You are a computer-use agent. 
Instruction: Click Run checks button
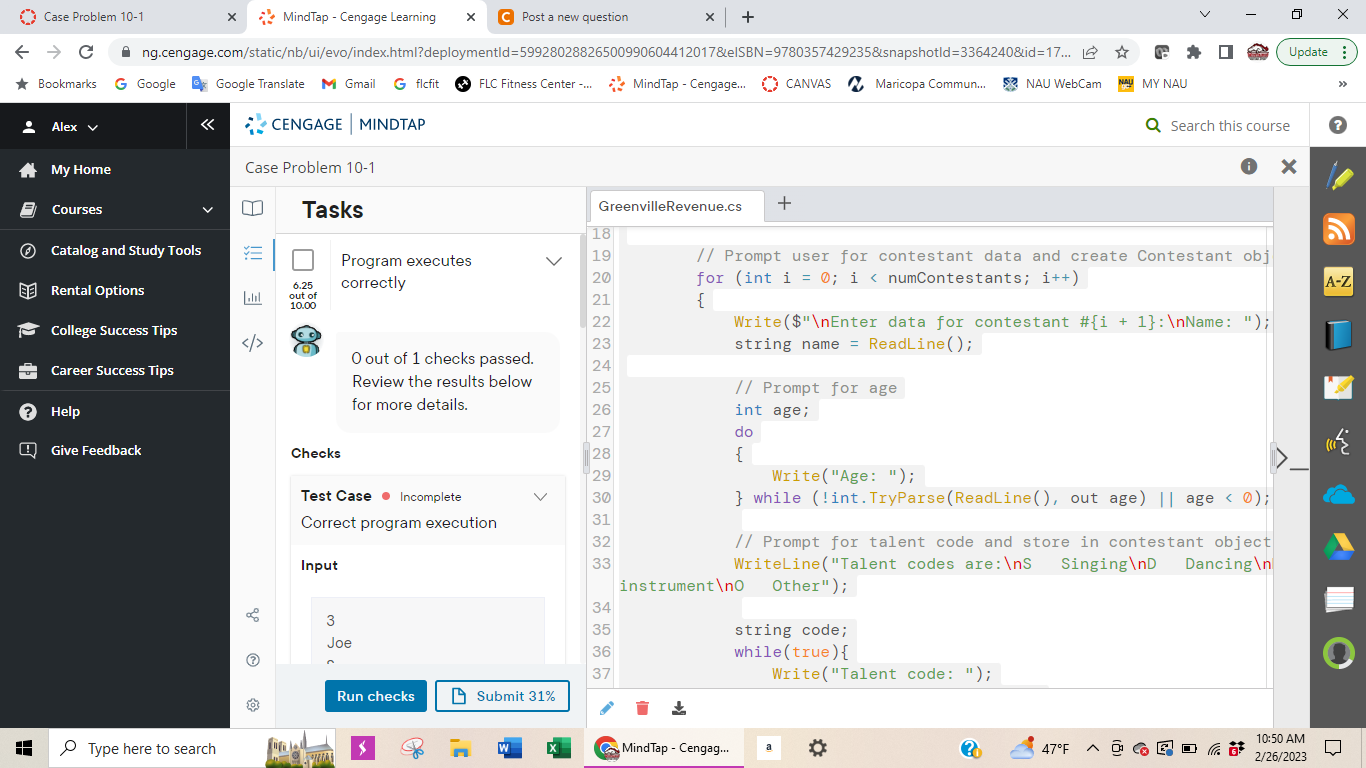pyautogui.click(x=376, y=696)
